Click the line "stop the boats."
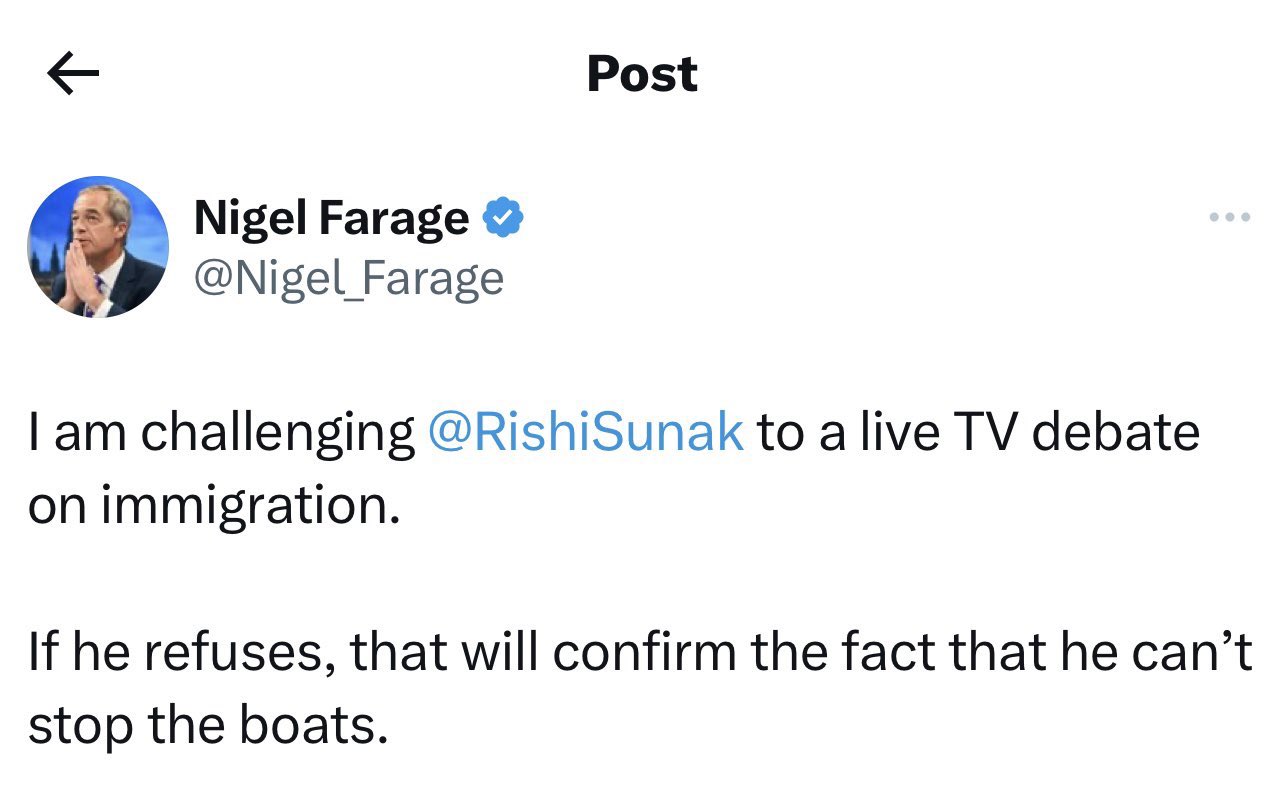This screenshot has width=1284, height=811. [207, 727]
